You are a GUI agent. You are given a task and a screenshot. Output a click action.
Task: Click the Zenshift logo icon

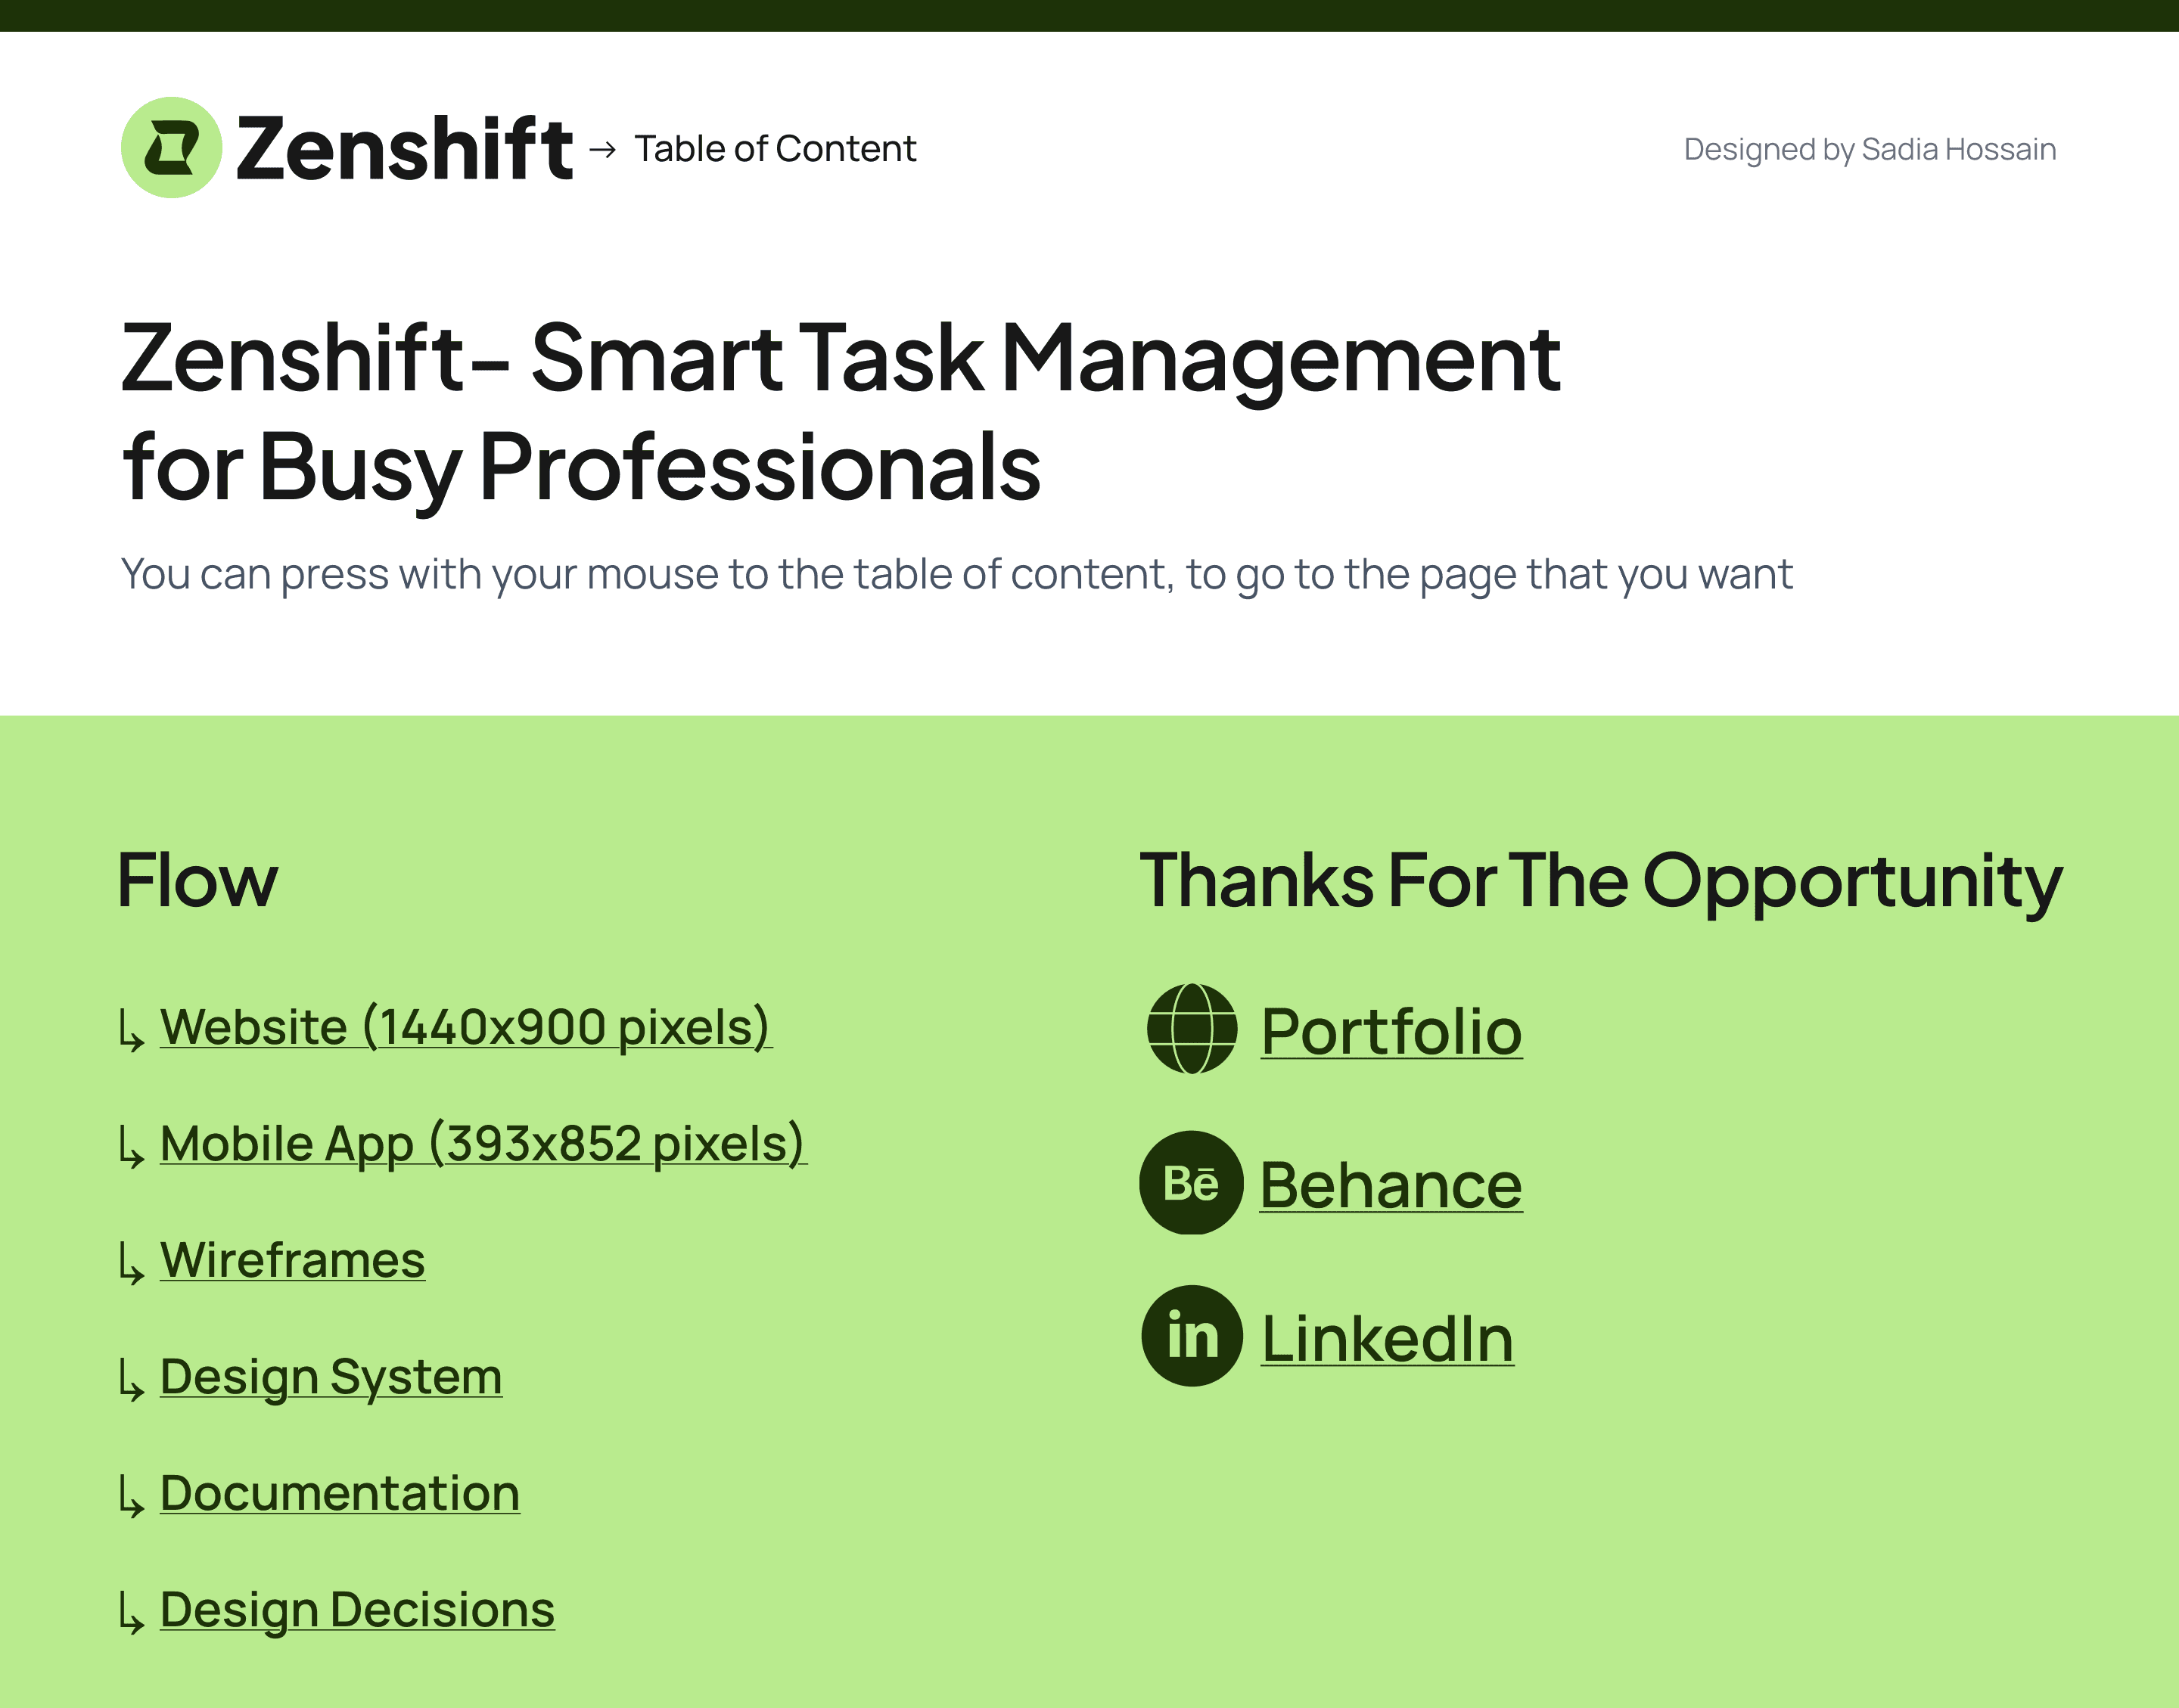(x=171, y=148)
